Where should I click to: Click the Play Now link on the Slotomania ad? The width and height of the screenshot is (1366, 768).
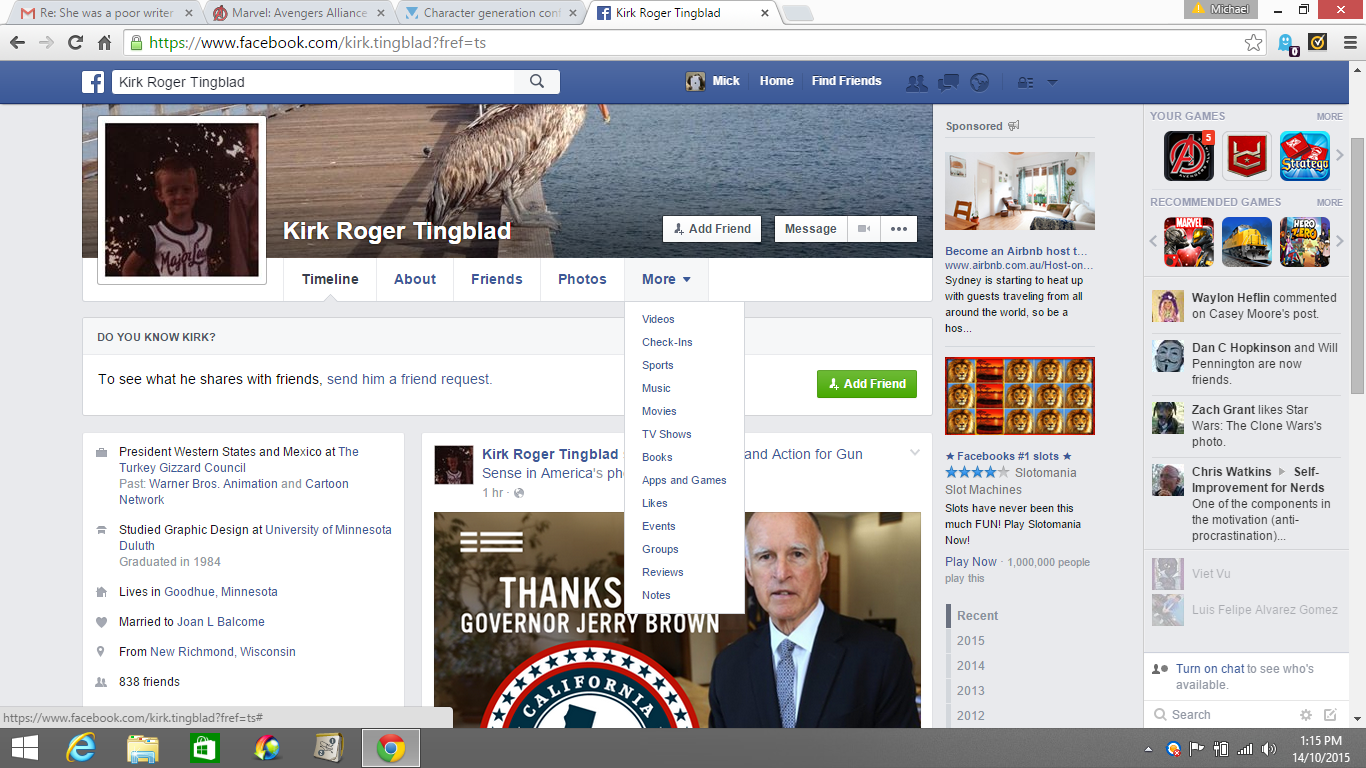pyautogui.click(x=971, y=562)
